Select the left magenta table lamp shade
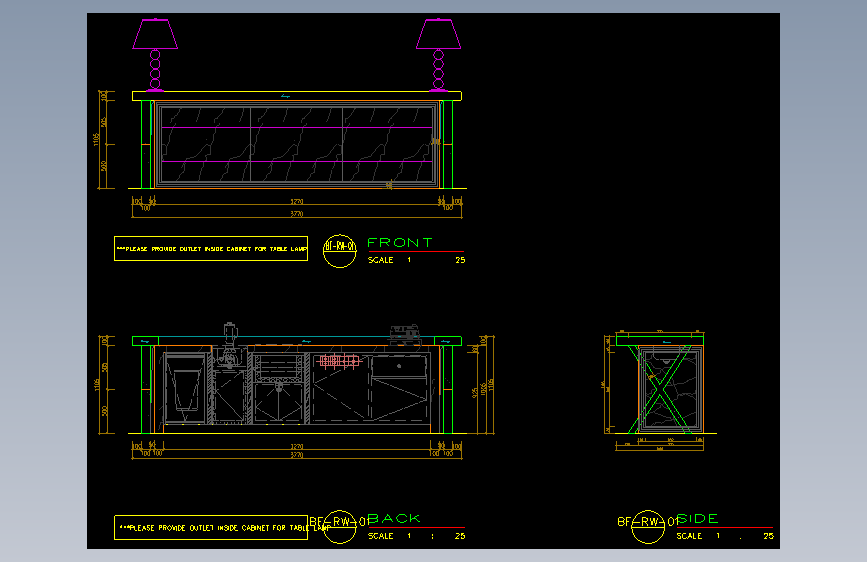This screenshot has height=562, width=867. click(x=155, y=34)
